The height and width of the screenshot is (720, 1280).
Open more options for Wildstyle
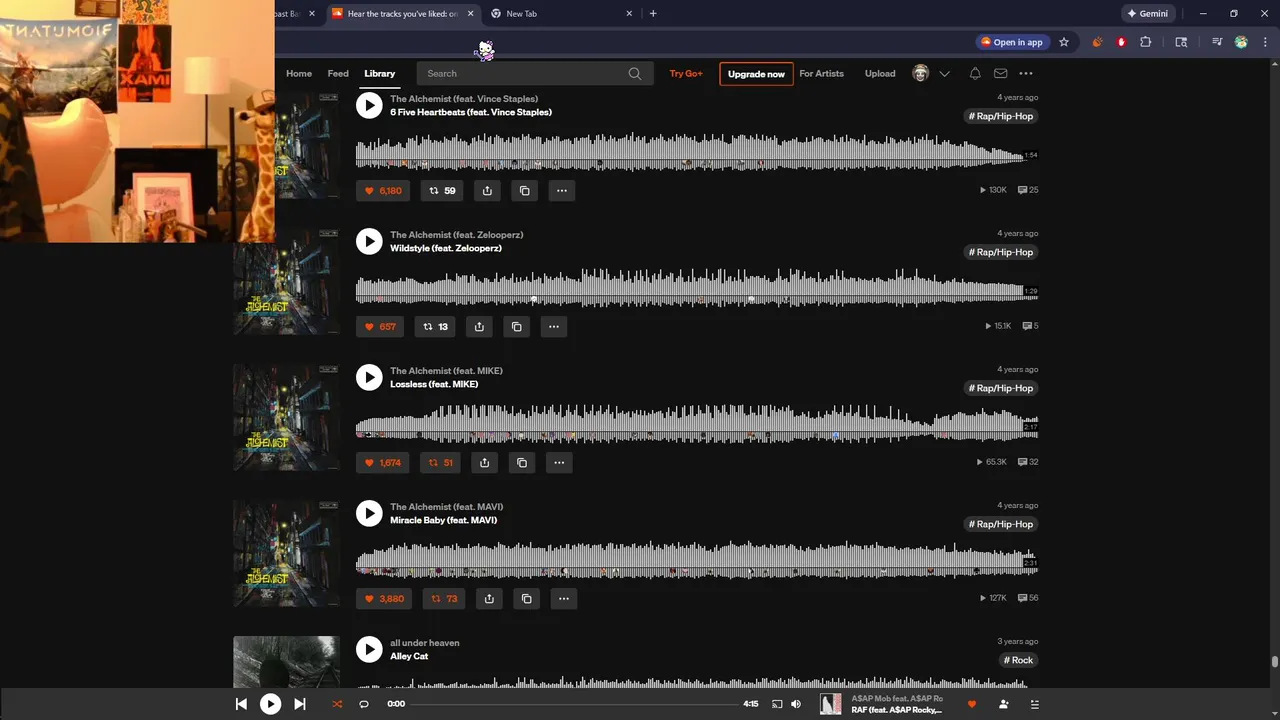(553, 326)
